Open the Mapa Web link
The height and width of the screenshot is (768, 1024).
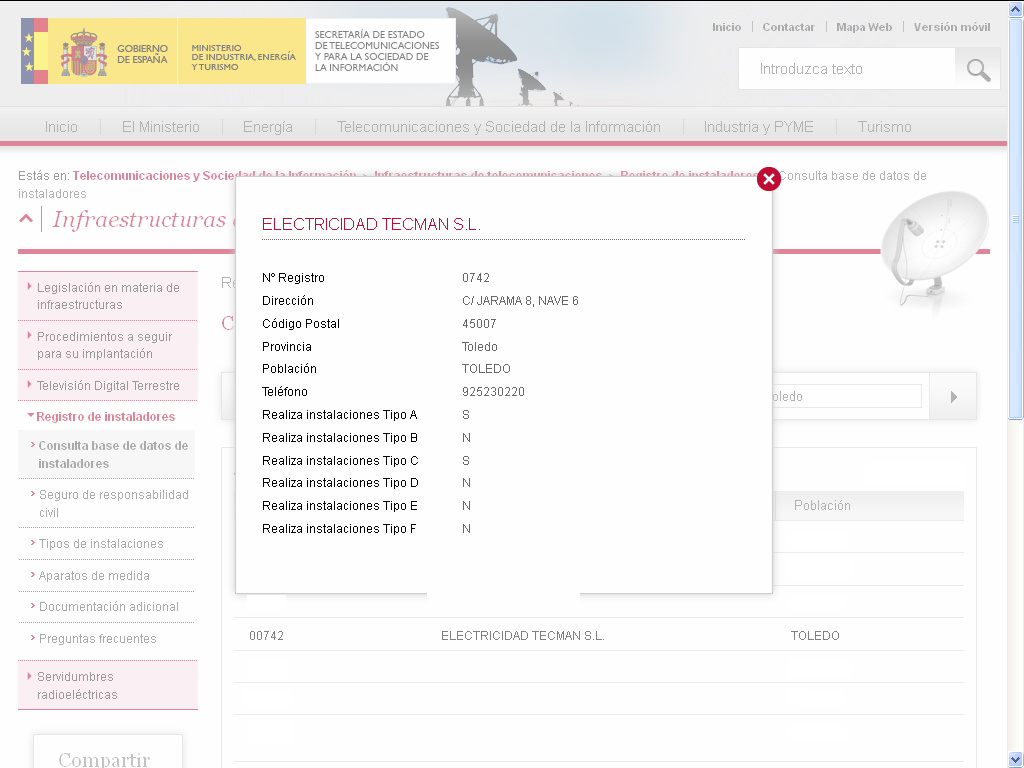coord(864,27)
